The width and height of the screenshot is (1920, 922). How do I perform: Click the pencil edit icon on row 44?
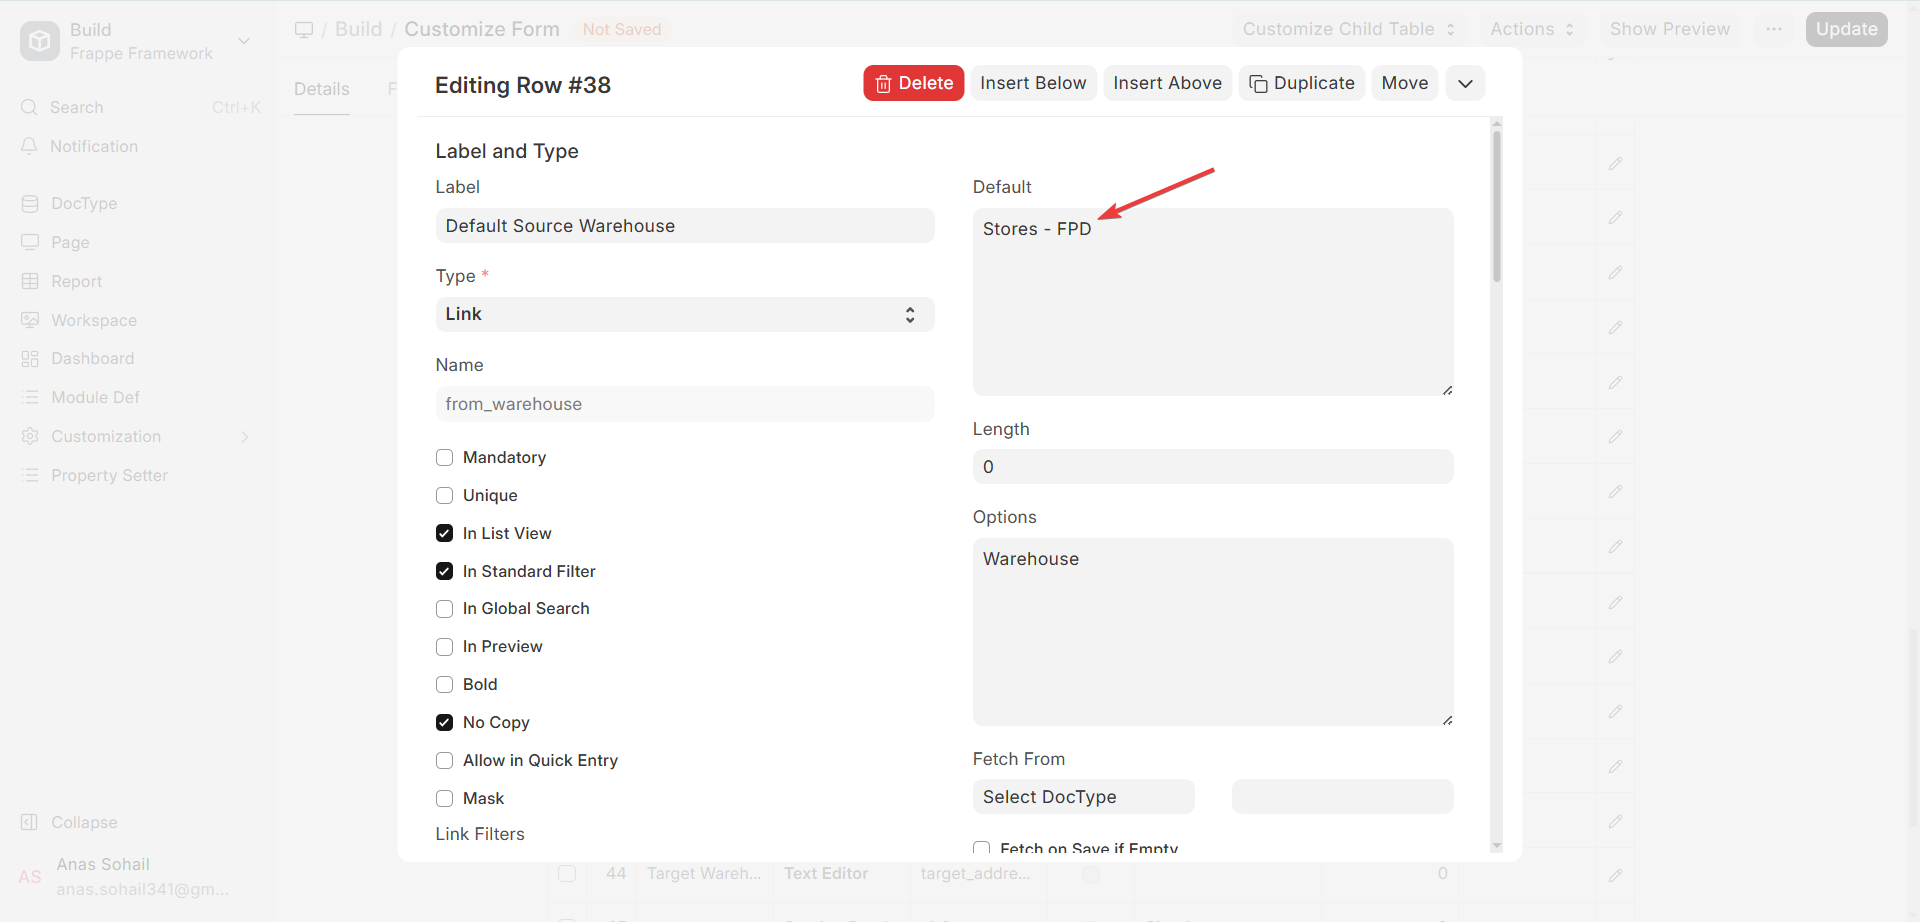1615,875
